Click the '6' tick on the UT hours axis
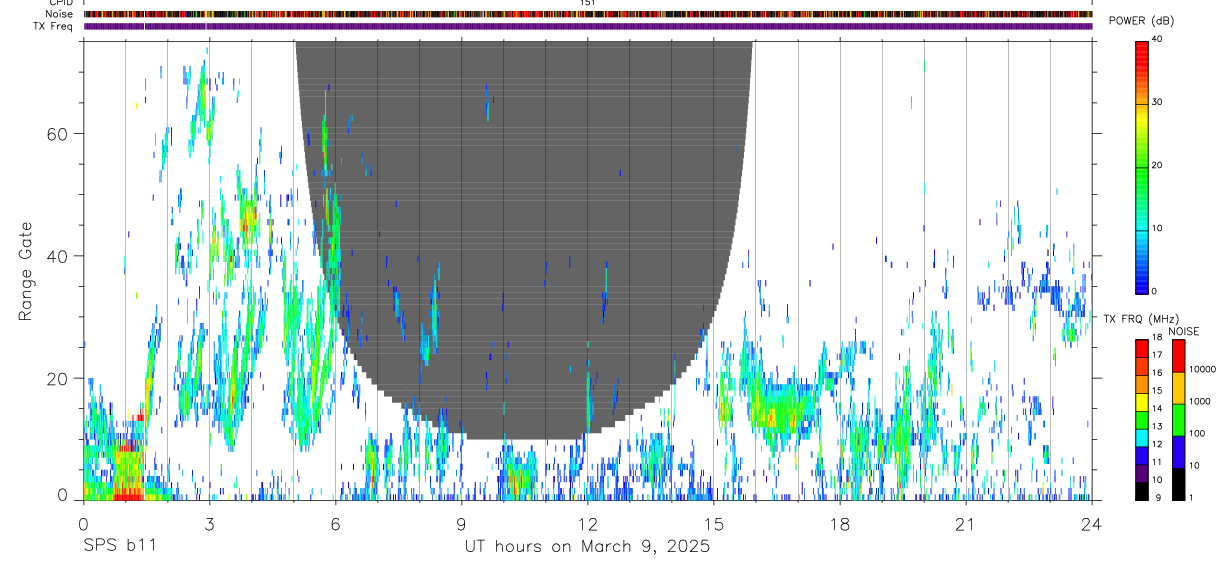Image resolution: width=1228 pixels, height=567 pixels. (x=335, y=524)
